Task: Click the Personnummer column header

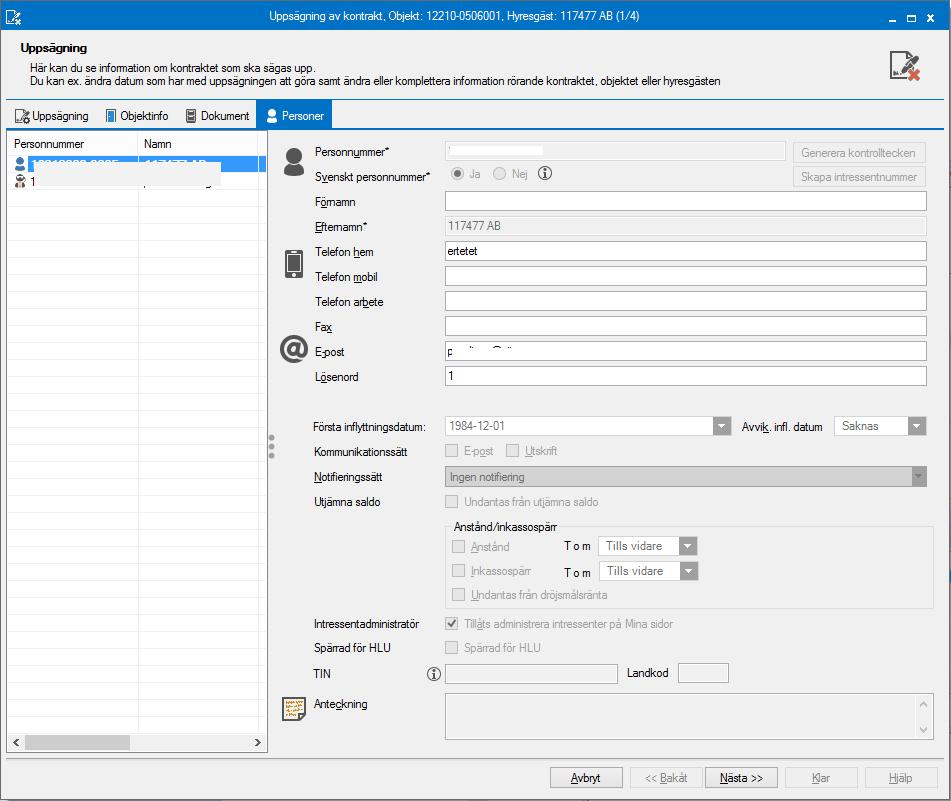Action: point(73,144)
